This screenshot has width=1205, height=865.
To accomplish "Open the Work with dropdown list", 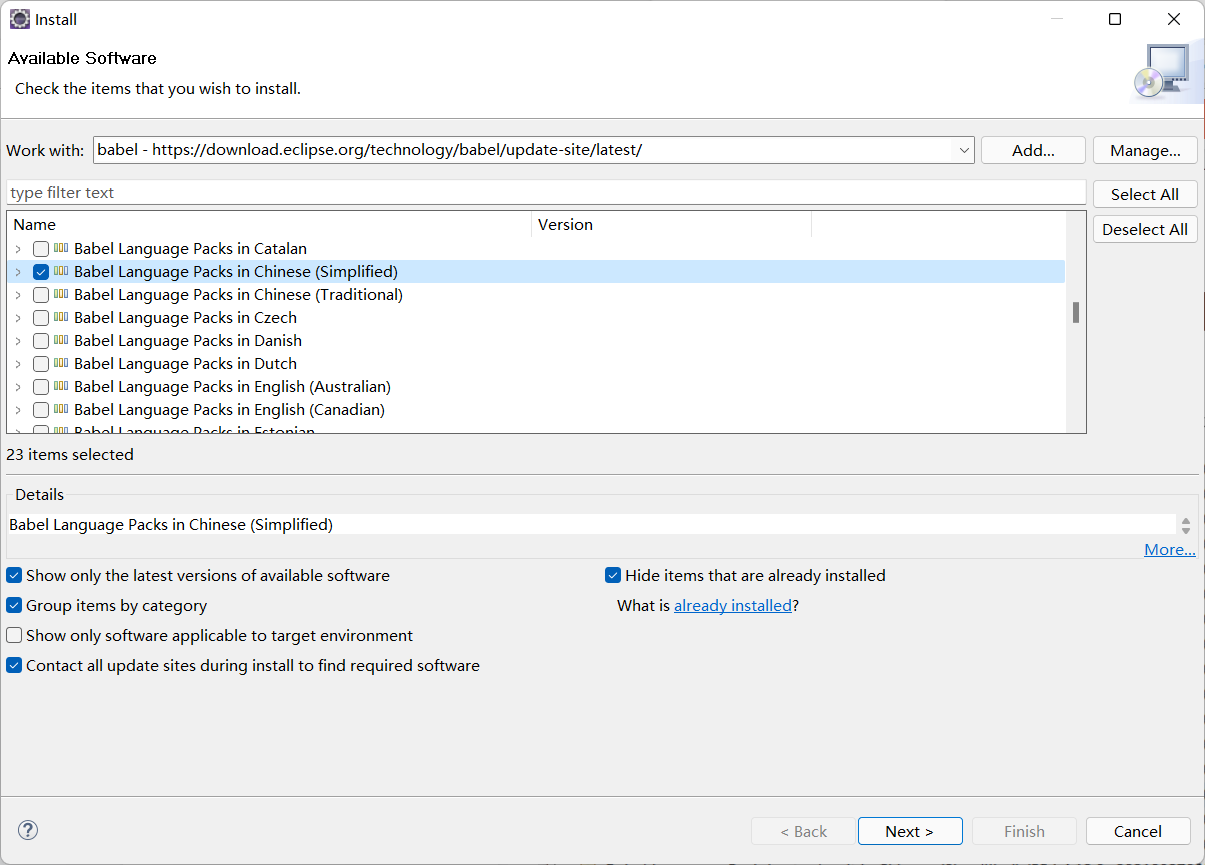I will [x=964, y=150].
